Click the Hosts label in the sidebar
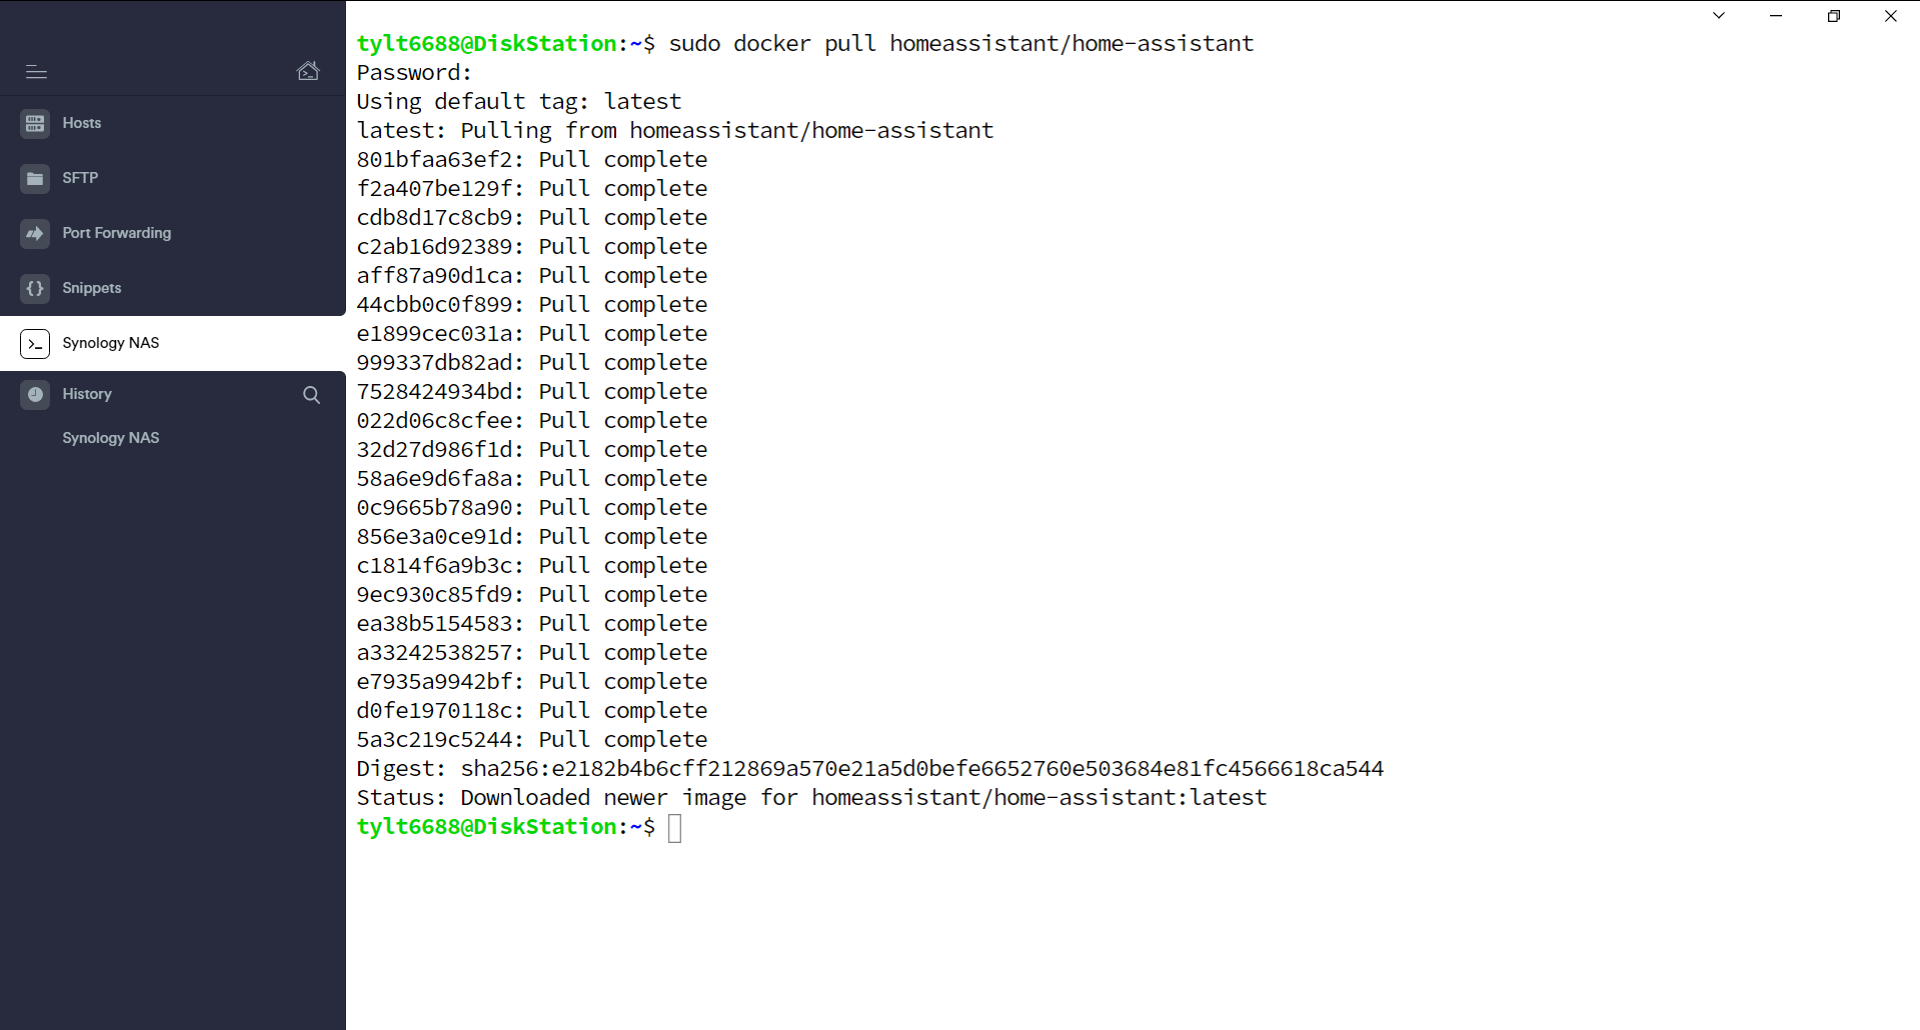This screenshot has width=1920, height=1030. click(81, 123)
